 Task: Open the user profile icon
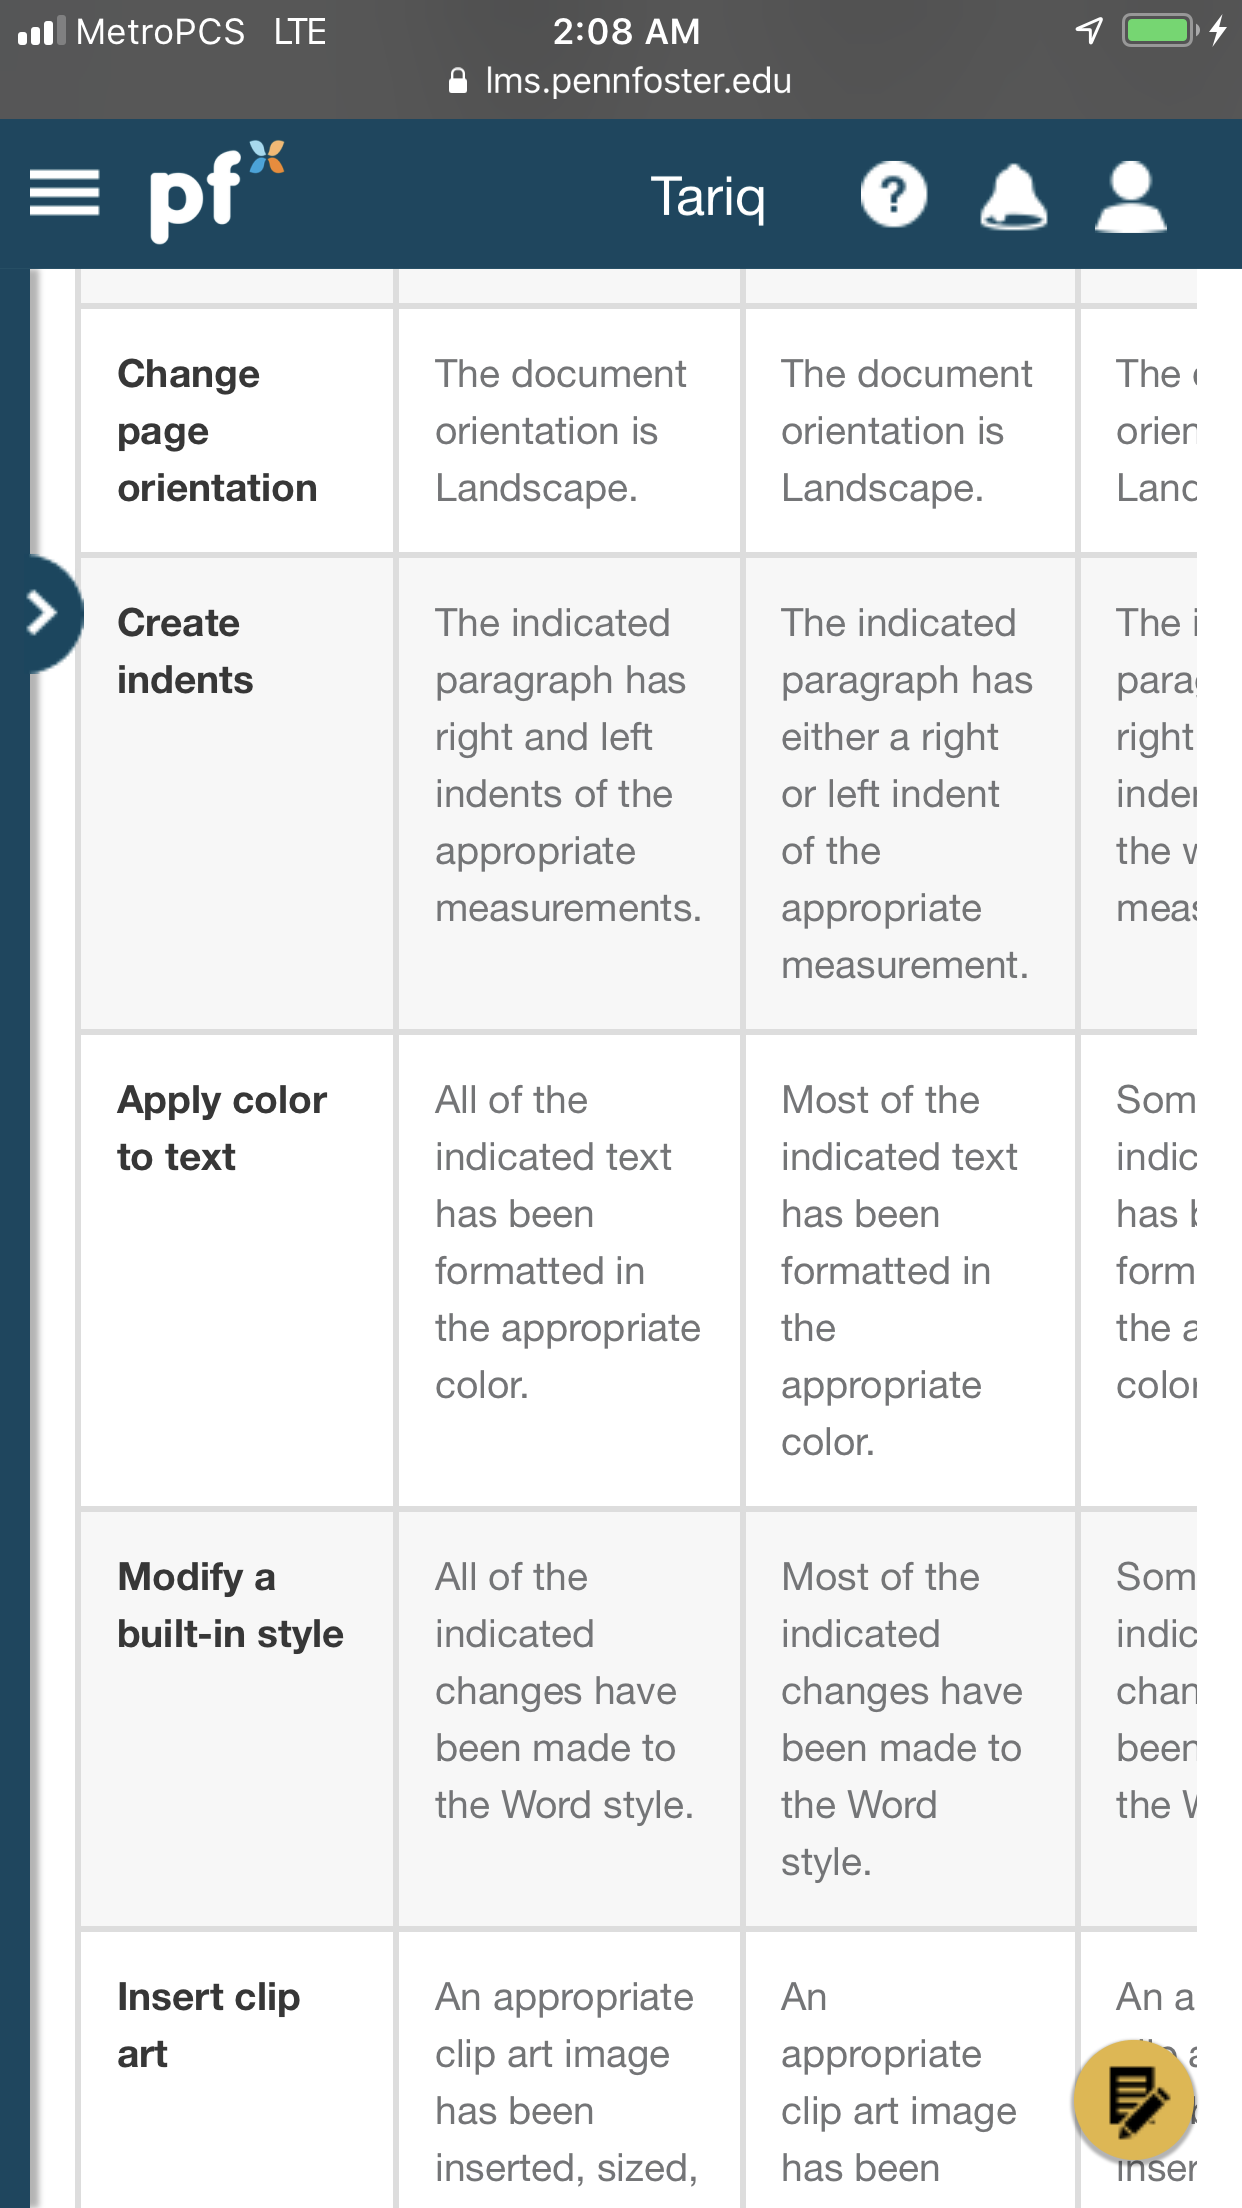(x=1130, y=197)
